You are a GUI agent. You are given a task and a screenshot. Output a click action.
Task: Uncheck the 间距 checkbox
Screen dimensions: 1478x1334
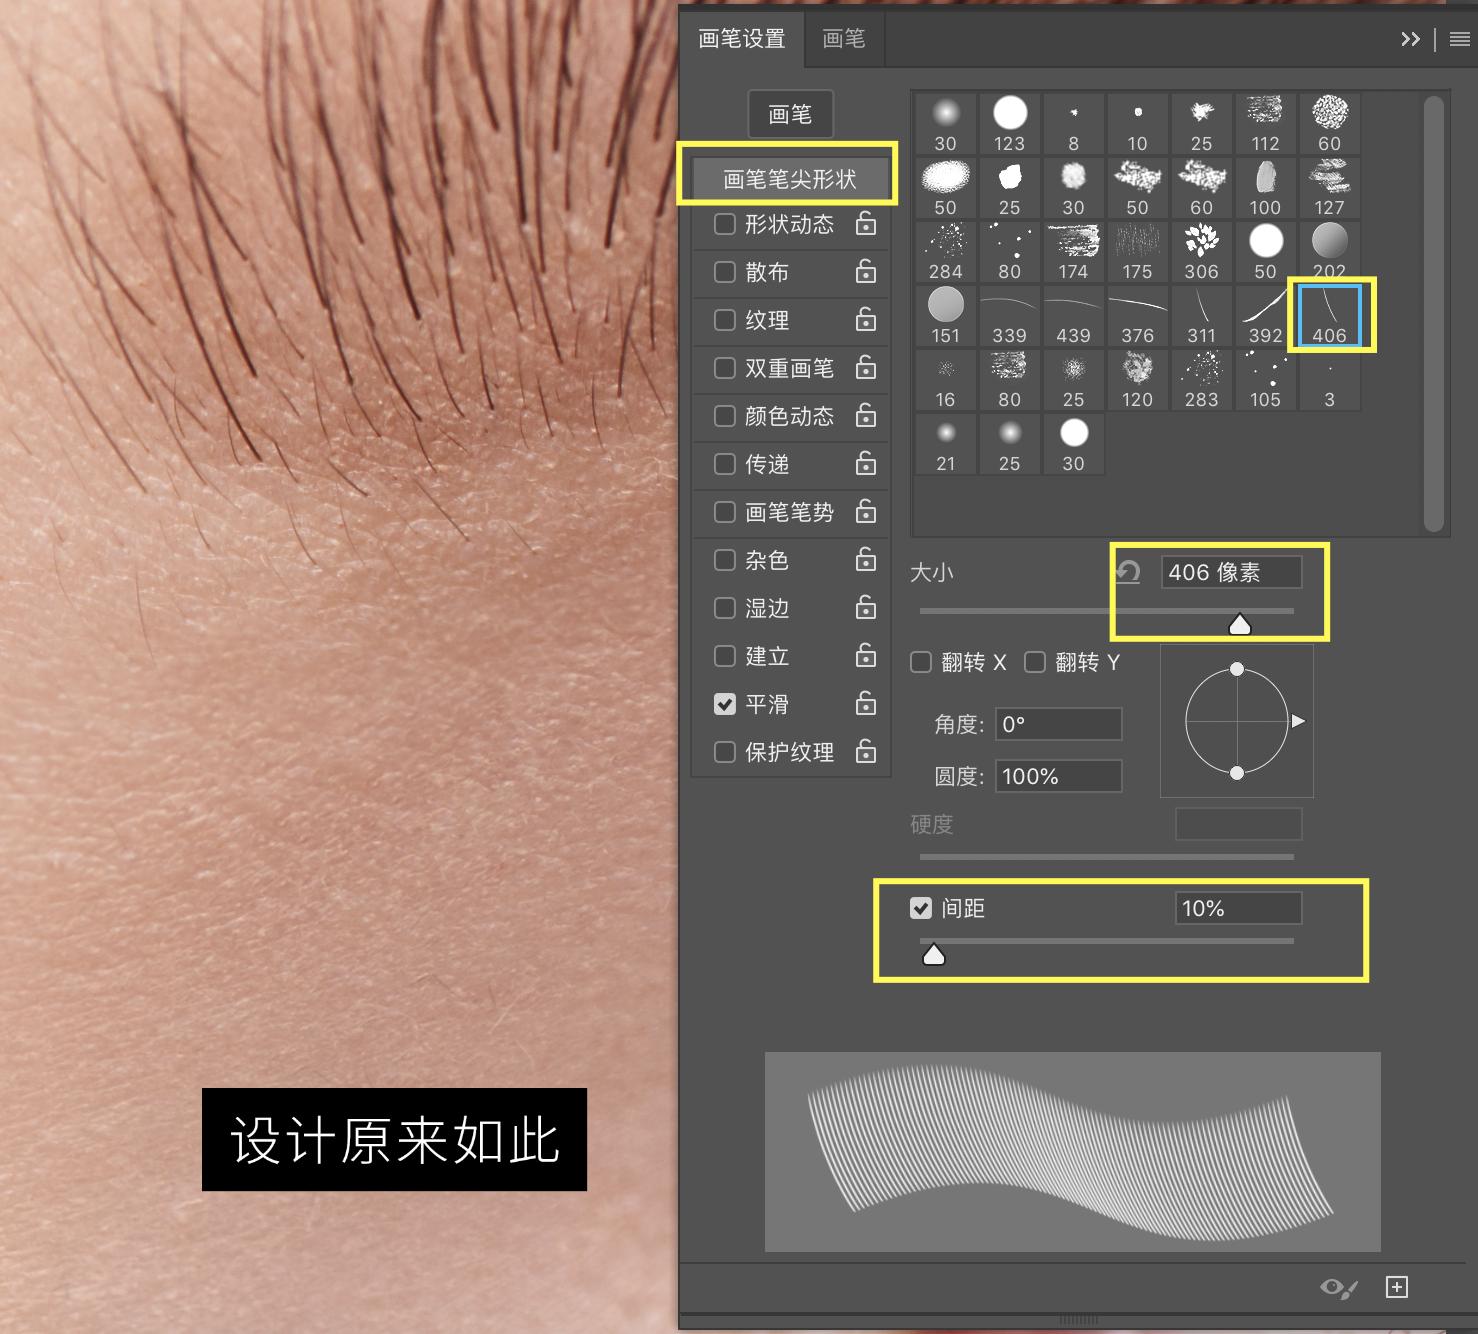point(921,908)
